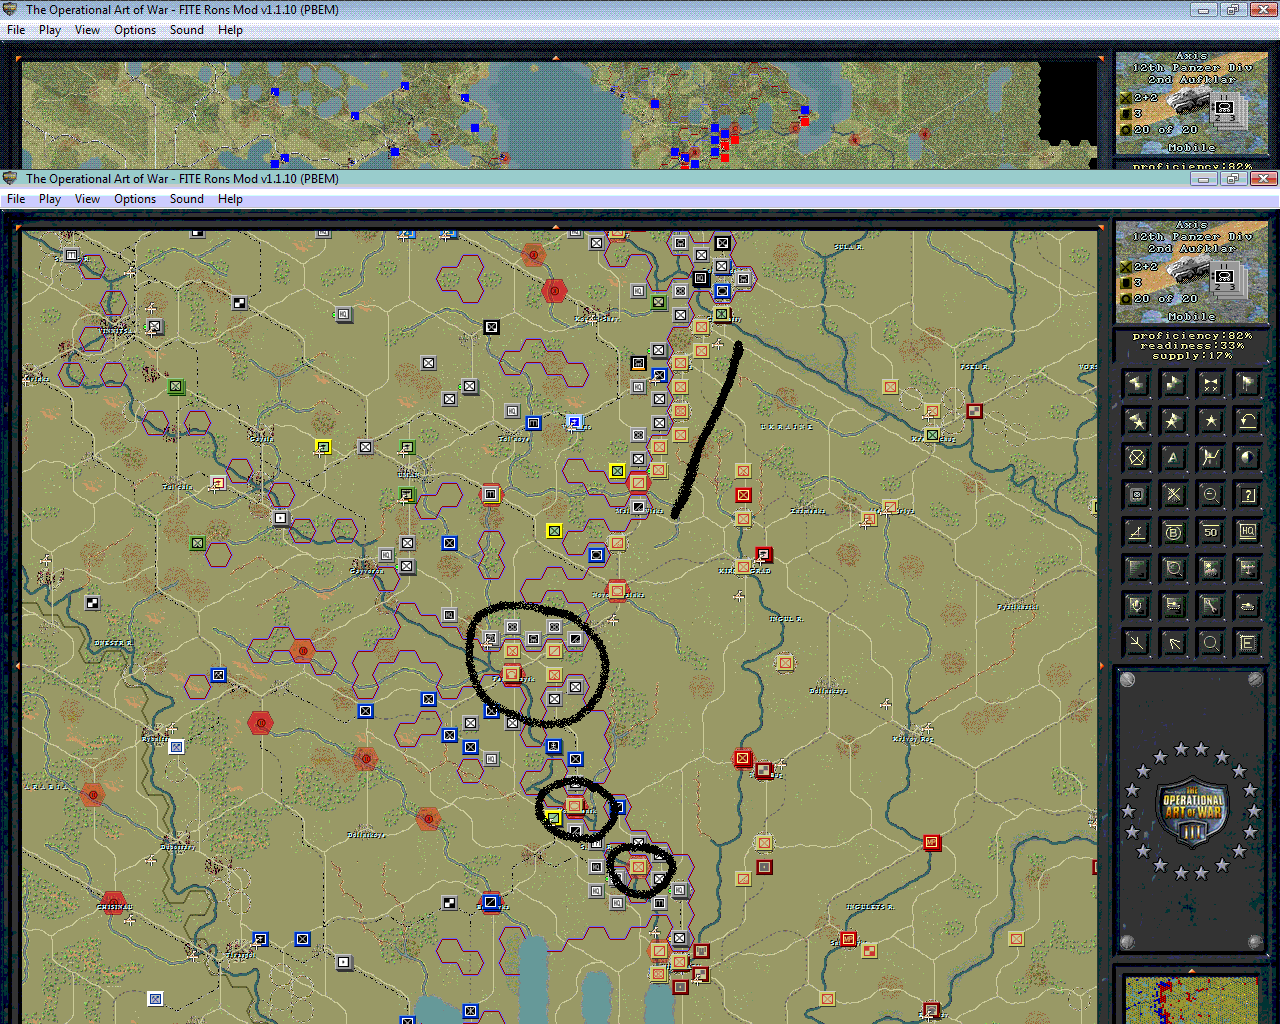Screen dimensions: 1280x1024
Task: Click 'Mobile' in the front window panel
Action: [1192, 317]
